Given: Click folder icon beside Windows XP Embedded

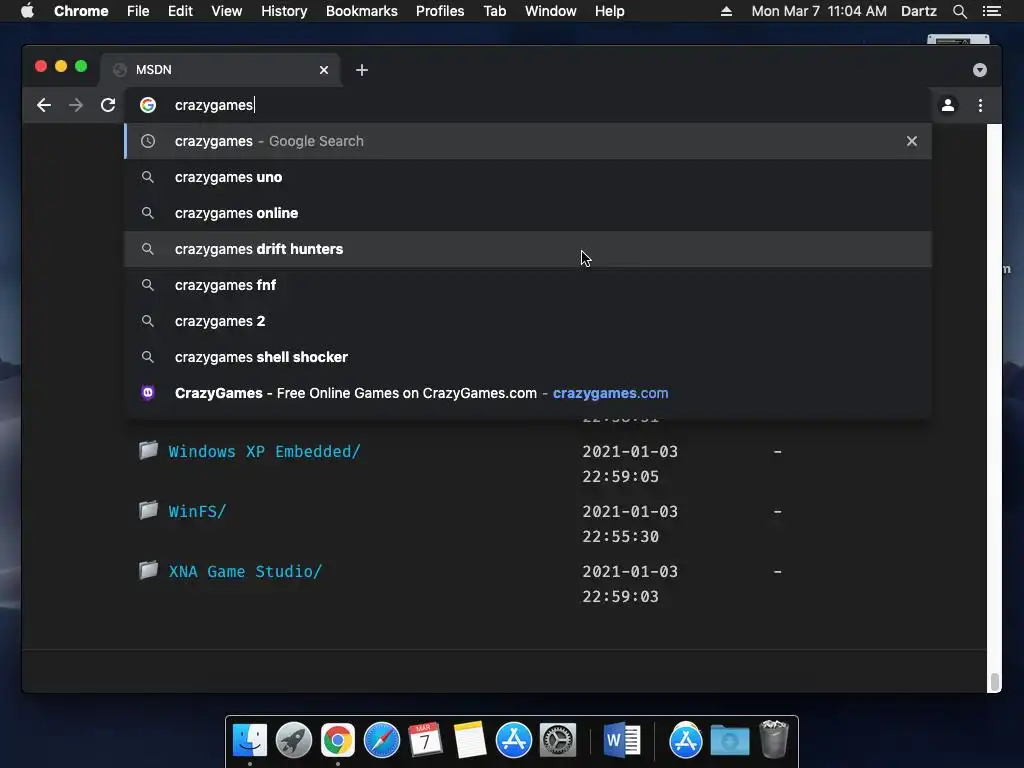Looking at the screenshot, I should (x=149, y=450).
